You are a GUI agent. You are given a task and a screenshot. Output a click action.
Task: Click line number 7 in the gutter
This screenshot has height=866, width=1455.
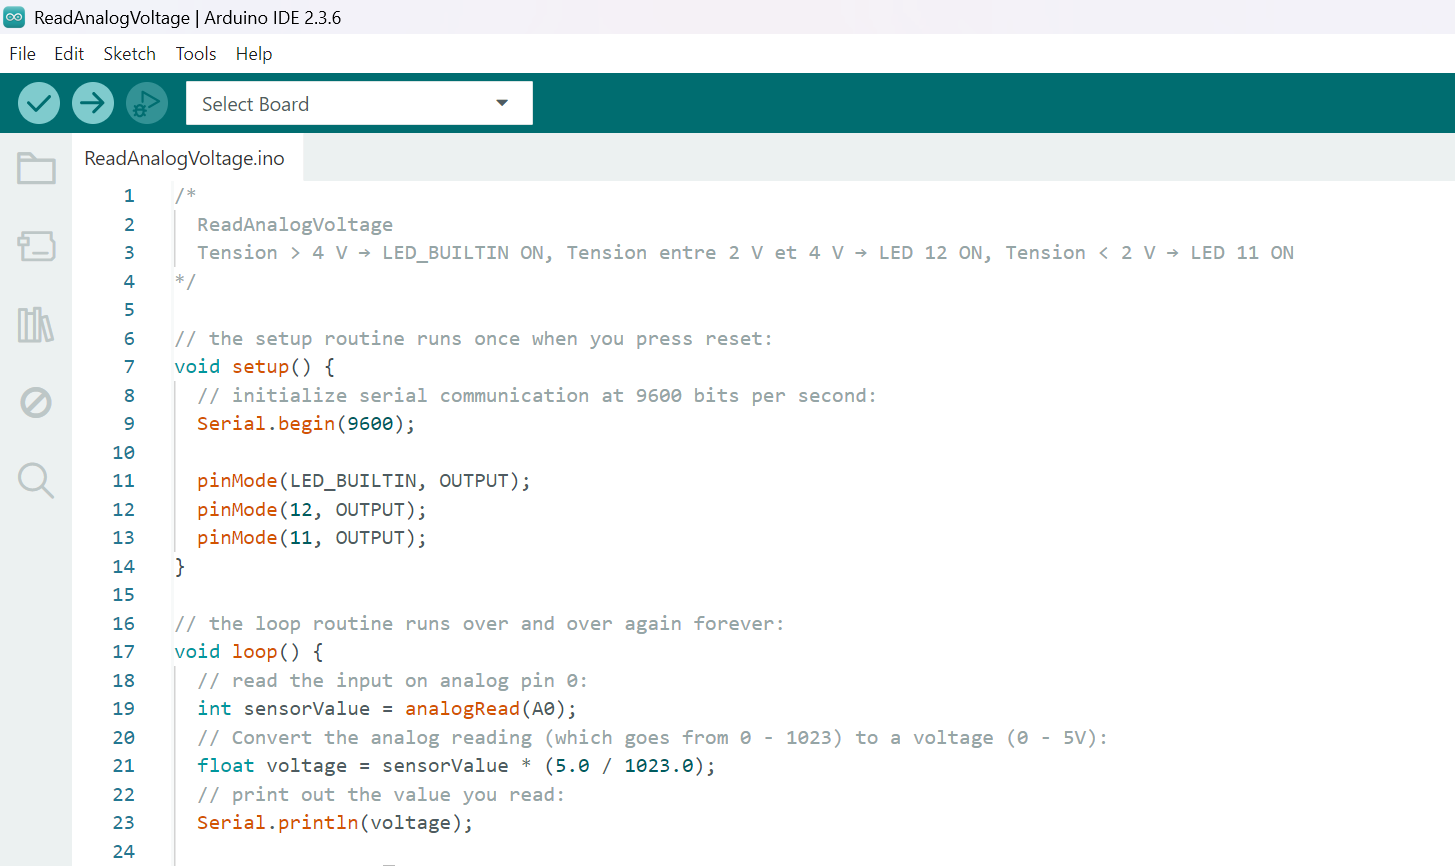click(129, 367)
